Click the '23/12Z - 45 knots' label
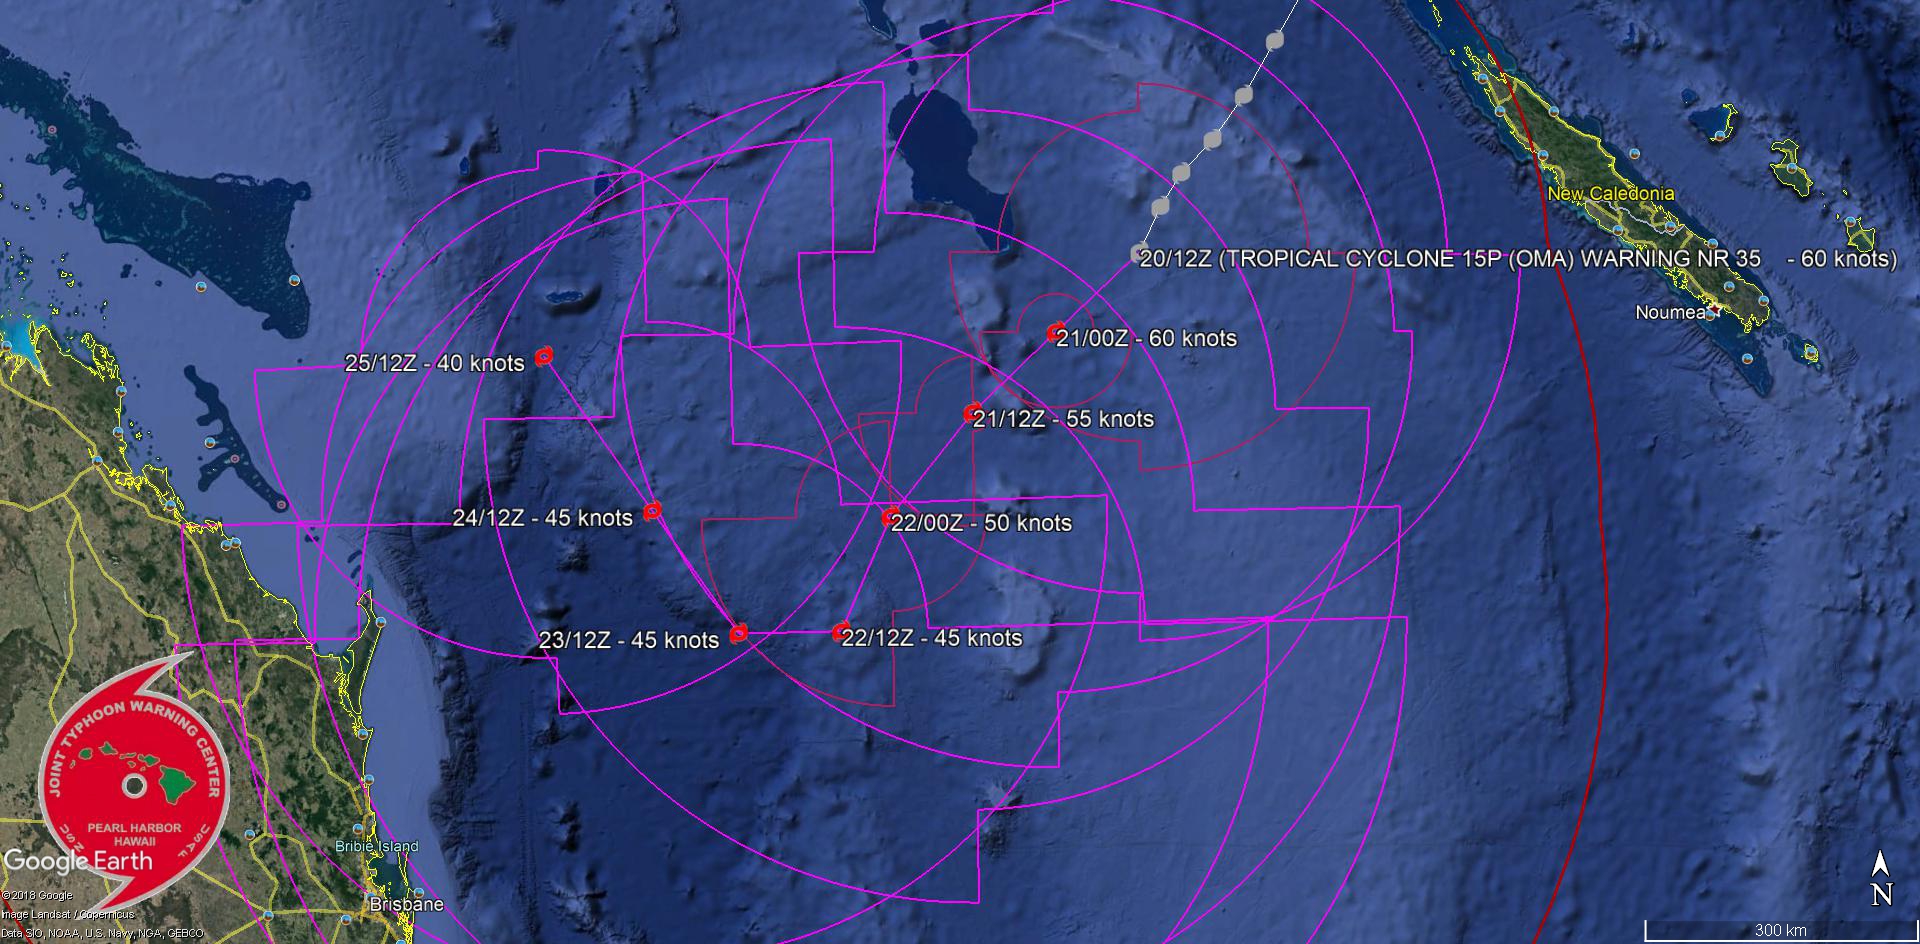Screen dimensions: 1920x944 point(629,640)
